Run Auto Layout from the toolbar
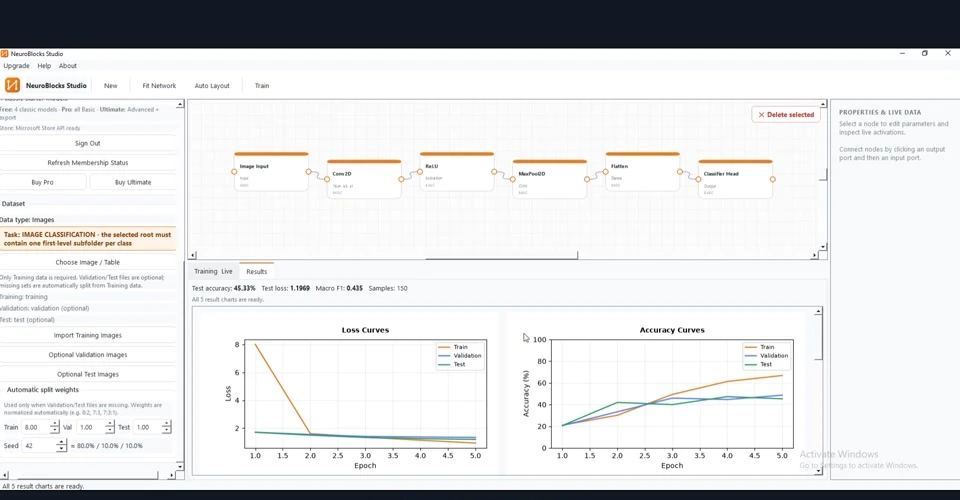Screen dimensions: 960x500 [212, 86]
